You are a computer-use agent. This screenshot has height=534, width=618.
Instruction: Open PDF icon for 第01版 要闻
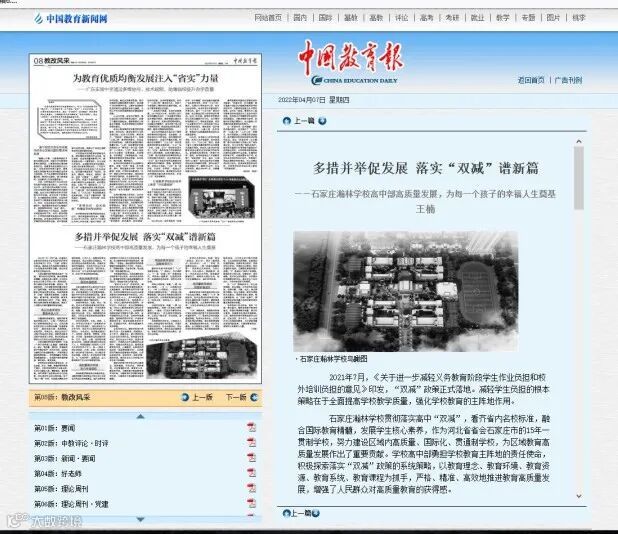(251, 428)
